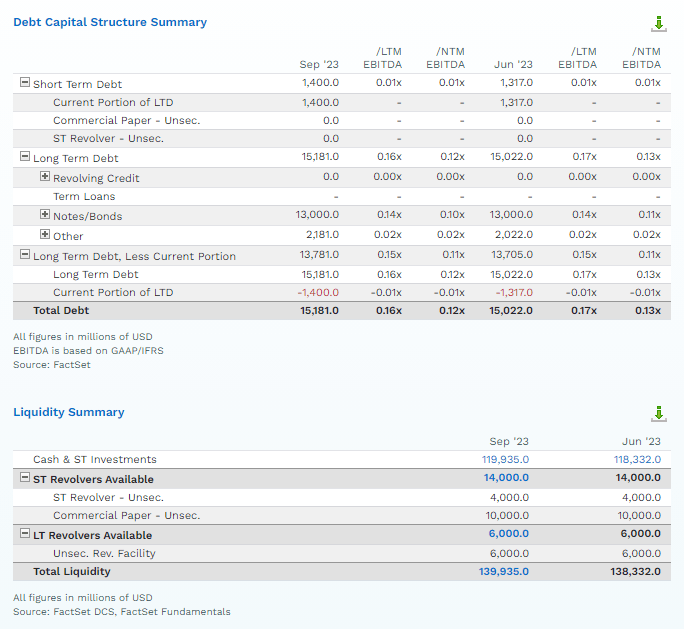Collapse the Long Term Debt row
684x629 pixels.
coord(25,157)
